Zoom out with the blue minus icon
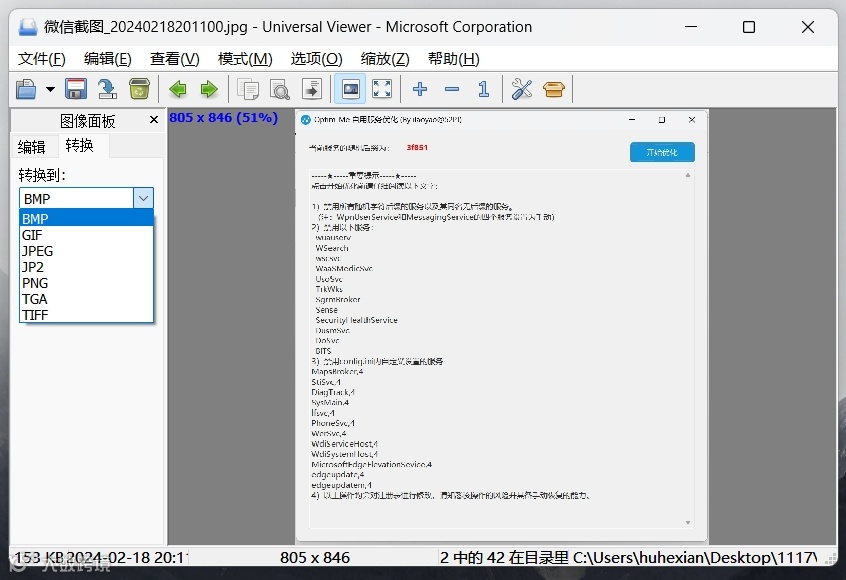This screenshot has width=846, height=580. point(452,89)
